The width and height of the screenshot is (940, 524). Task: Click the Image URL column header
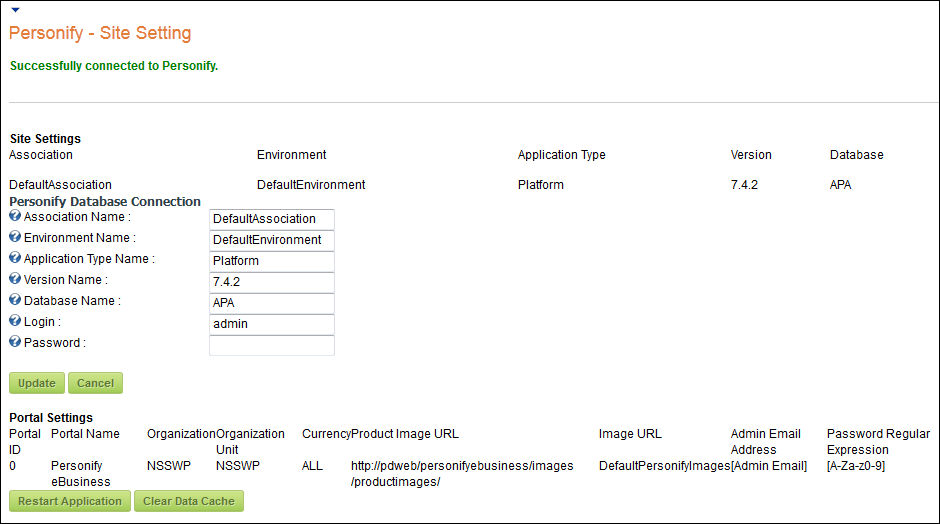coord(630,433)
